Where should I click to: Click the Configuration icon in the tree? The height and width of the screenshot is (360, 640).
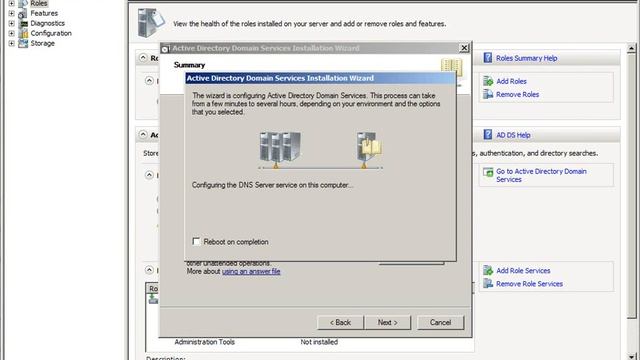point(23,33)
